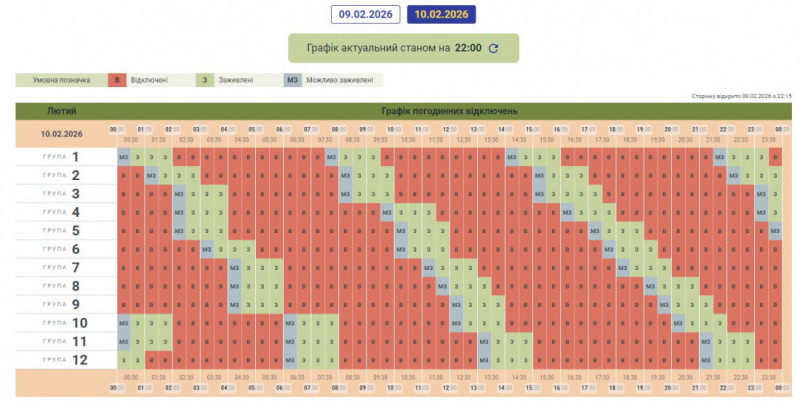This screenshot has height=405, width=800.
Task: Select the Група 1 row label
Action: click(61, 157)
